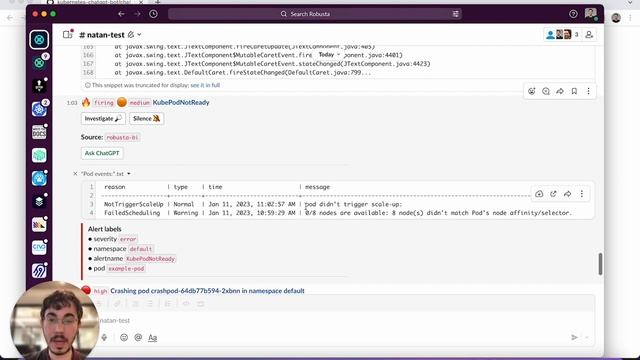Open user profile avatar in Slack header
The image size is (640, 360).
tap(591, 14)
